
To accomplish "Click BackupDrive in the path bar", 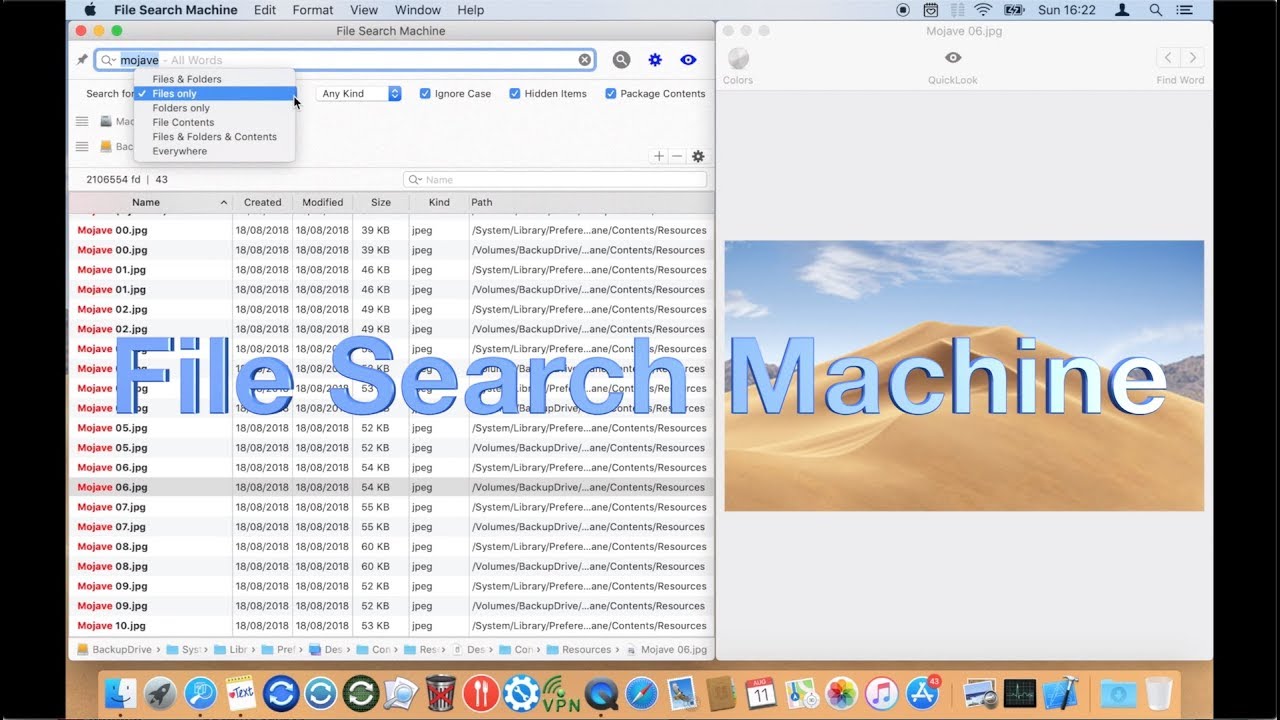I will pyautogui.click(x=114, y=650).
